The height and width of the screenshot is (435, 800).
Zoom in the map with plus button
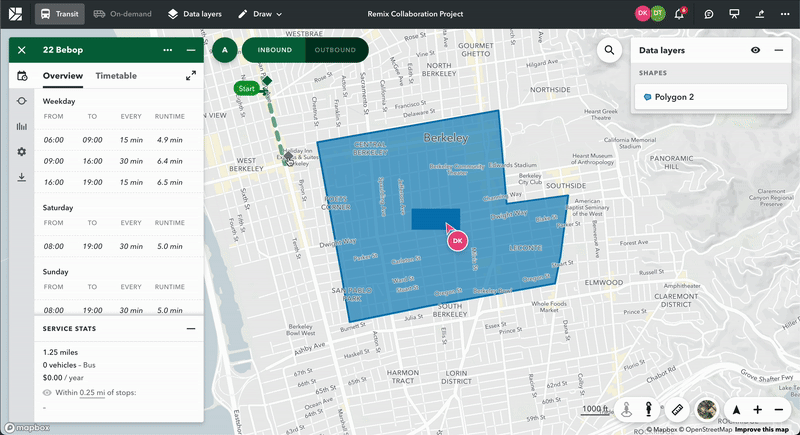757,409
